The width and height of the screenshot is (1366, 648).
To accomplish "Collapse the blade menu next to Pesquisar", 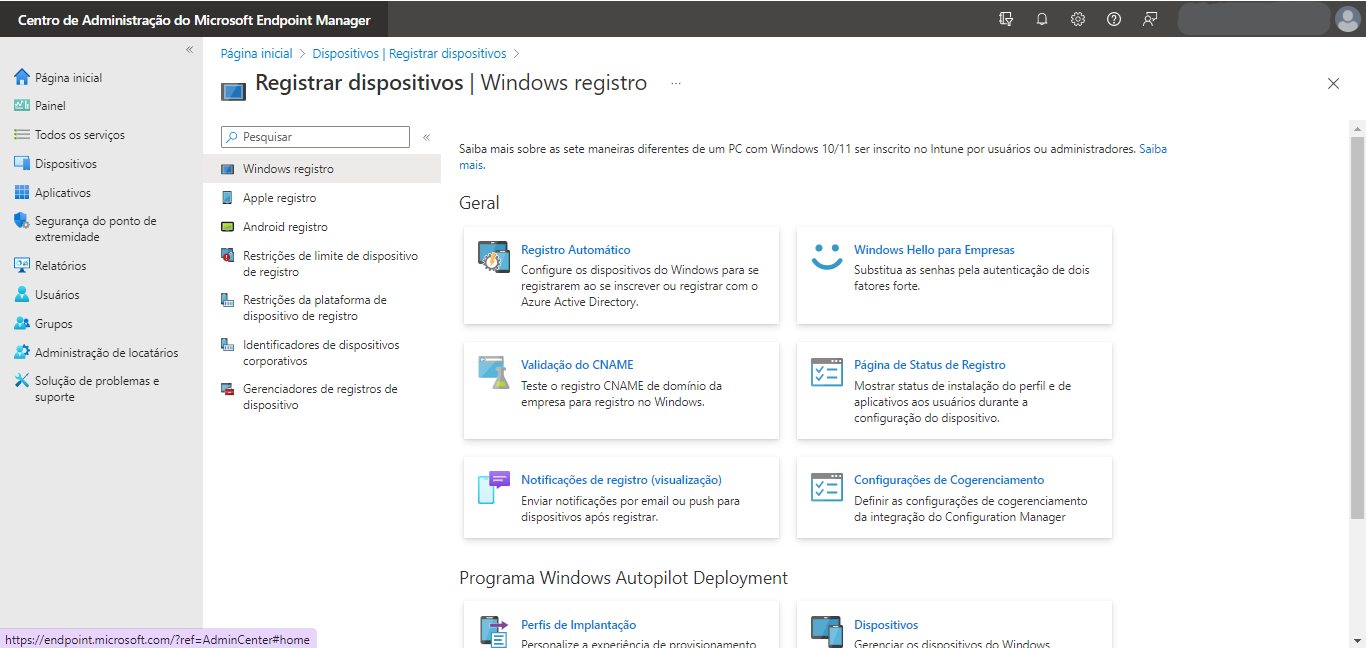I will coord(426,137).
